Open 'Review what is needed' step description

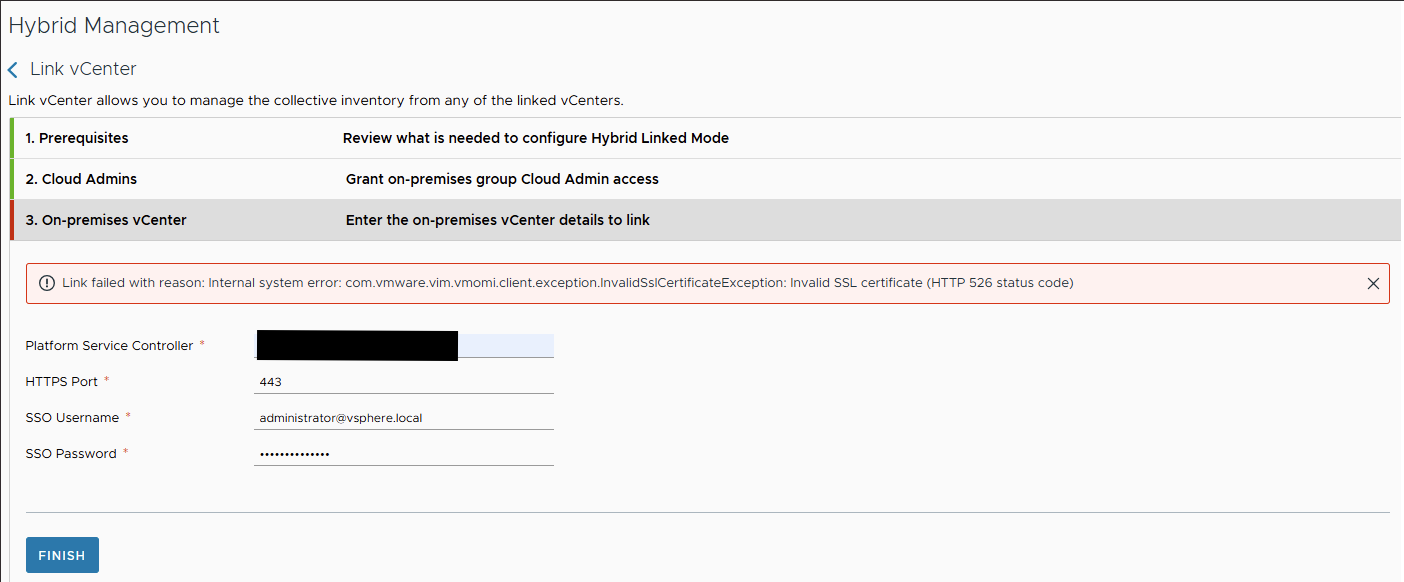click(x=535, y=138)
